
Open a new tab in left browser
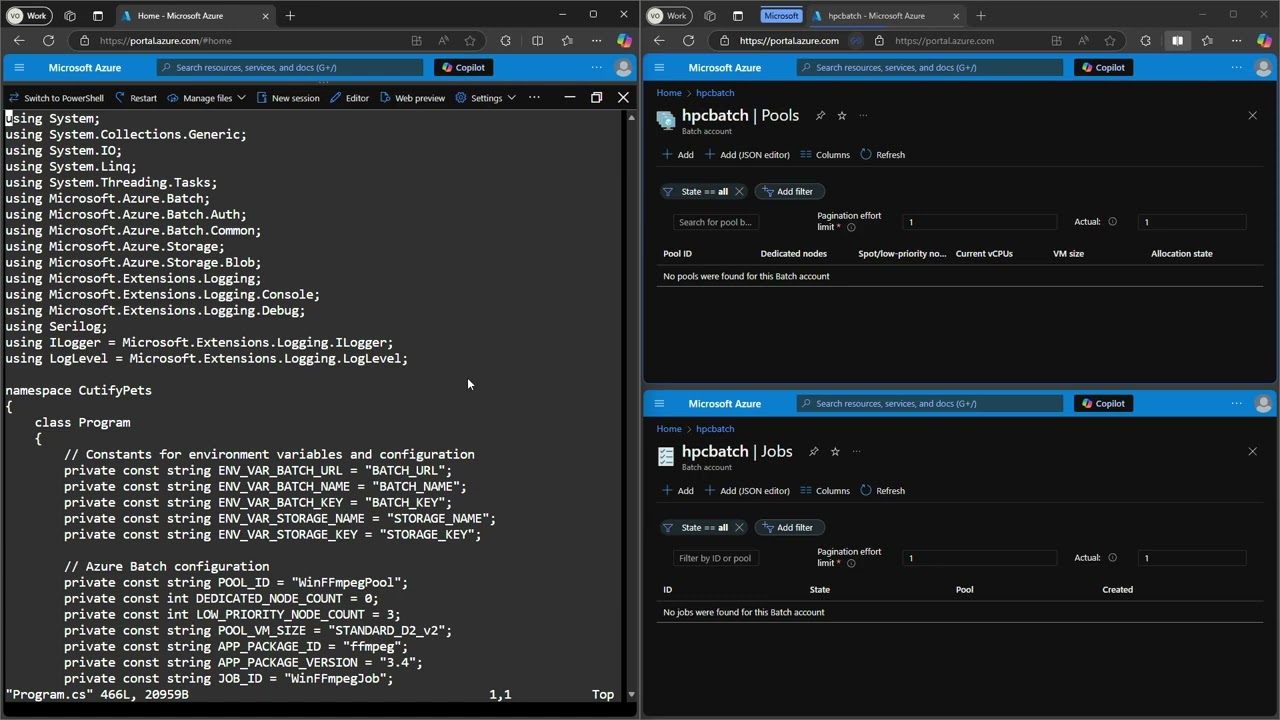[x=290, y=15]
